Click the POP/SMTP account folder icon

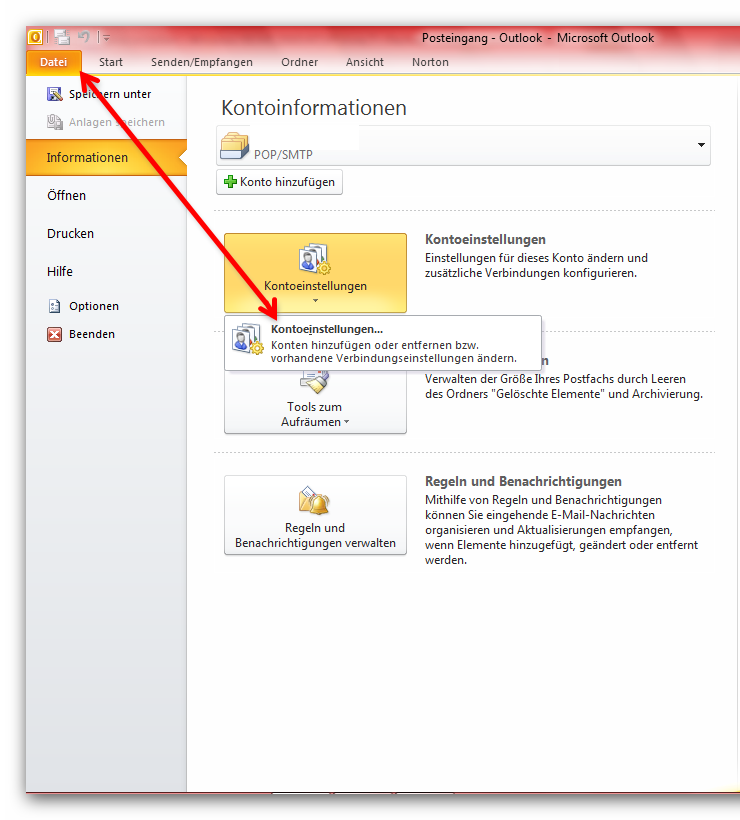click(234, 146)
